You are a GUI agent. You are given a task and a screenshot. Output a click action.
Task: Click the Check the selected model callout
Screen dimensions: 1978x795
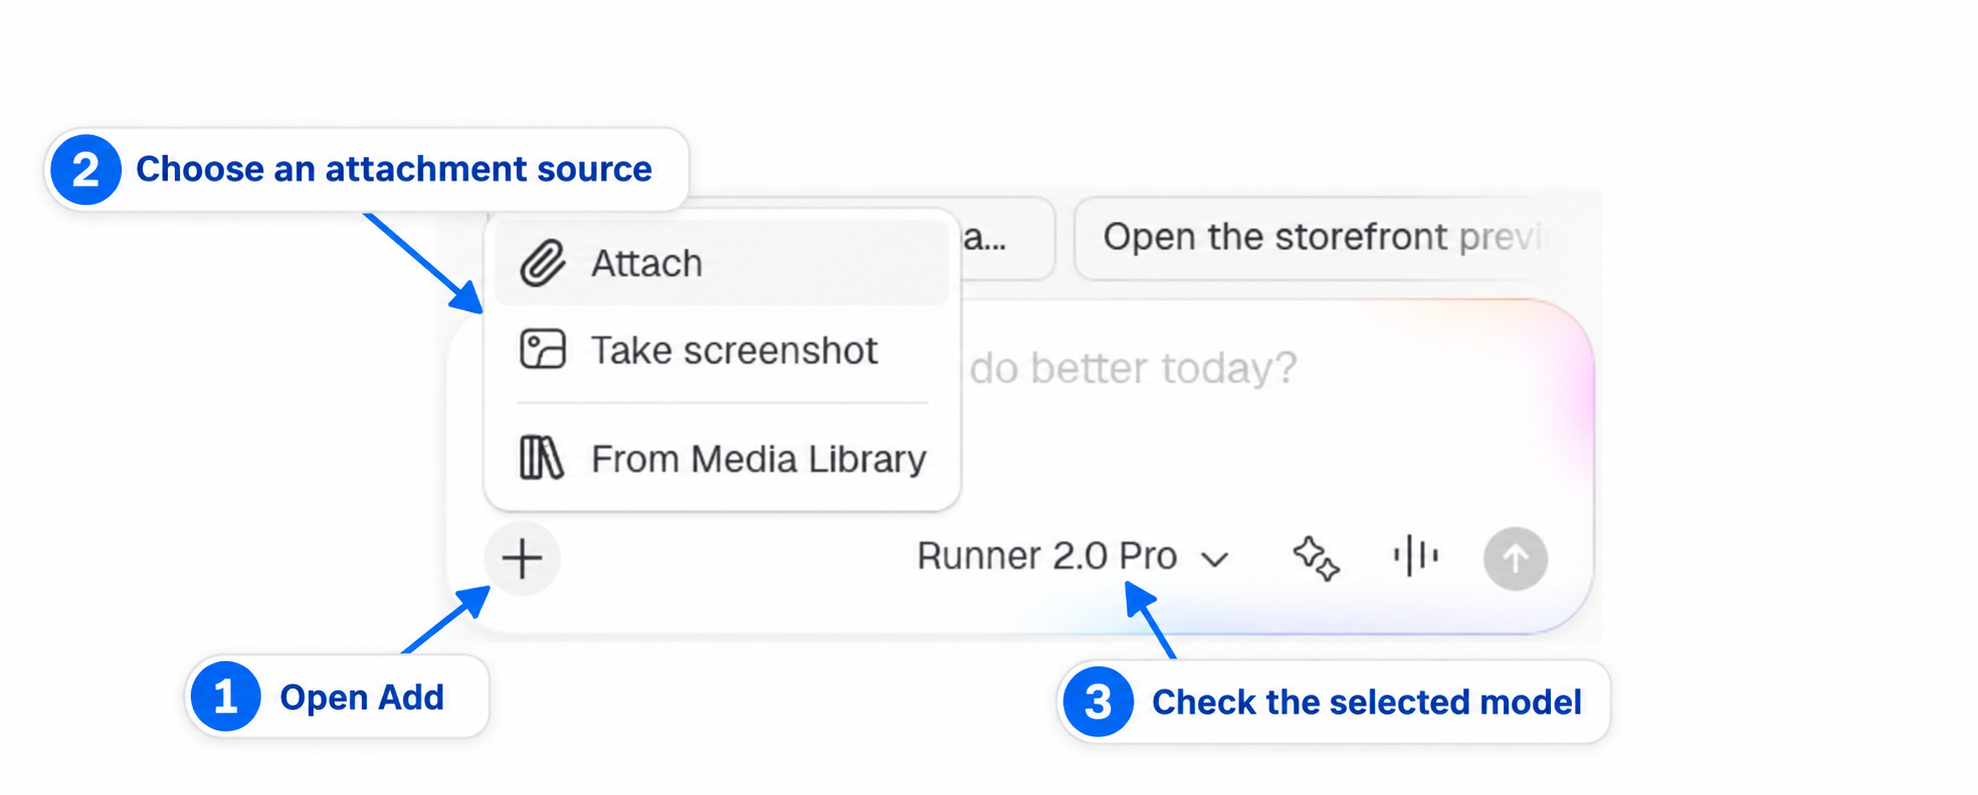click(1333, 702)
